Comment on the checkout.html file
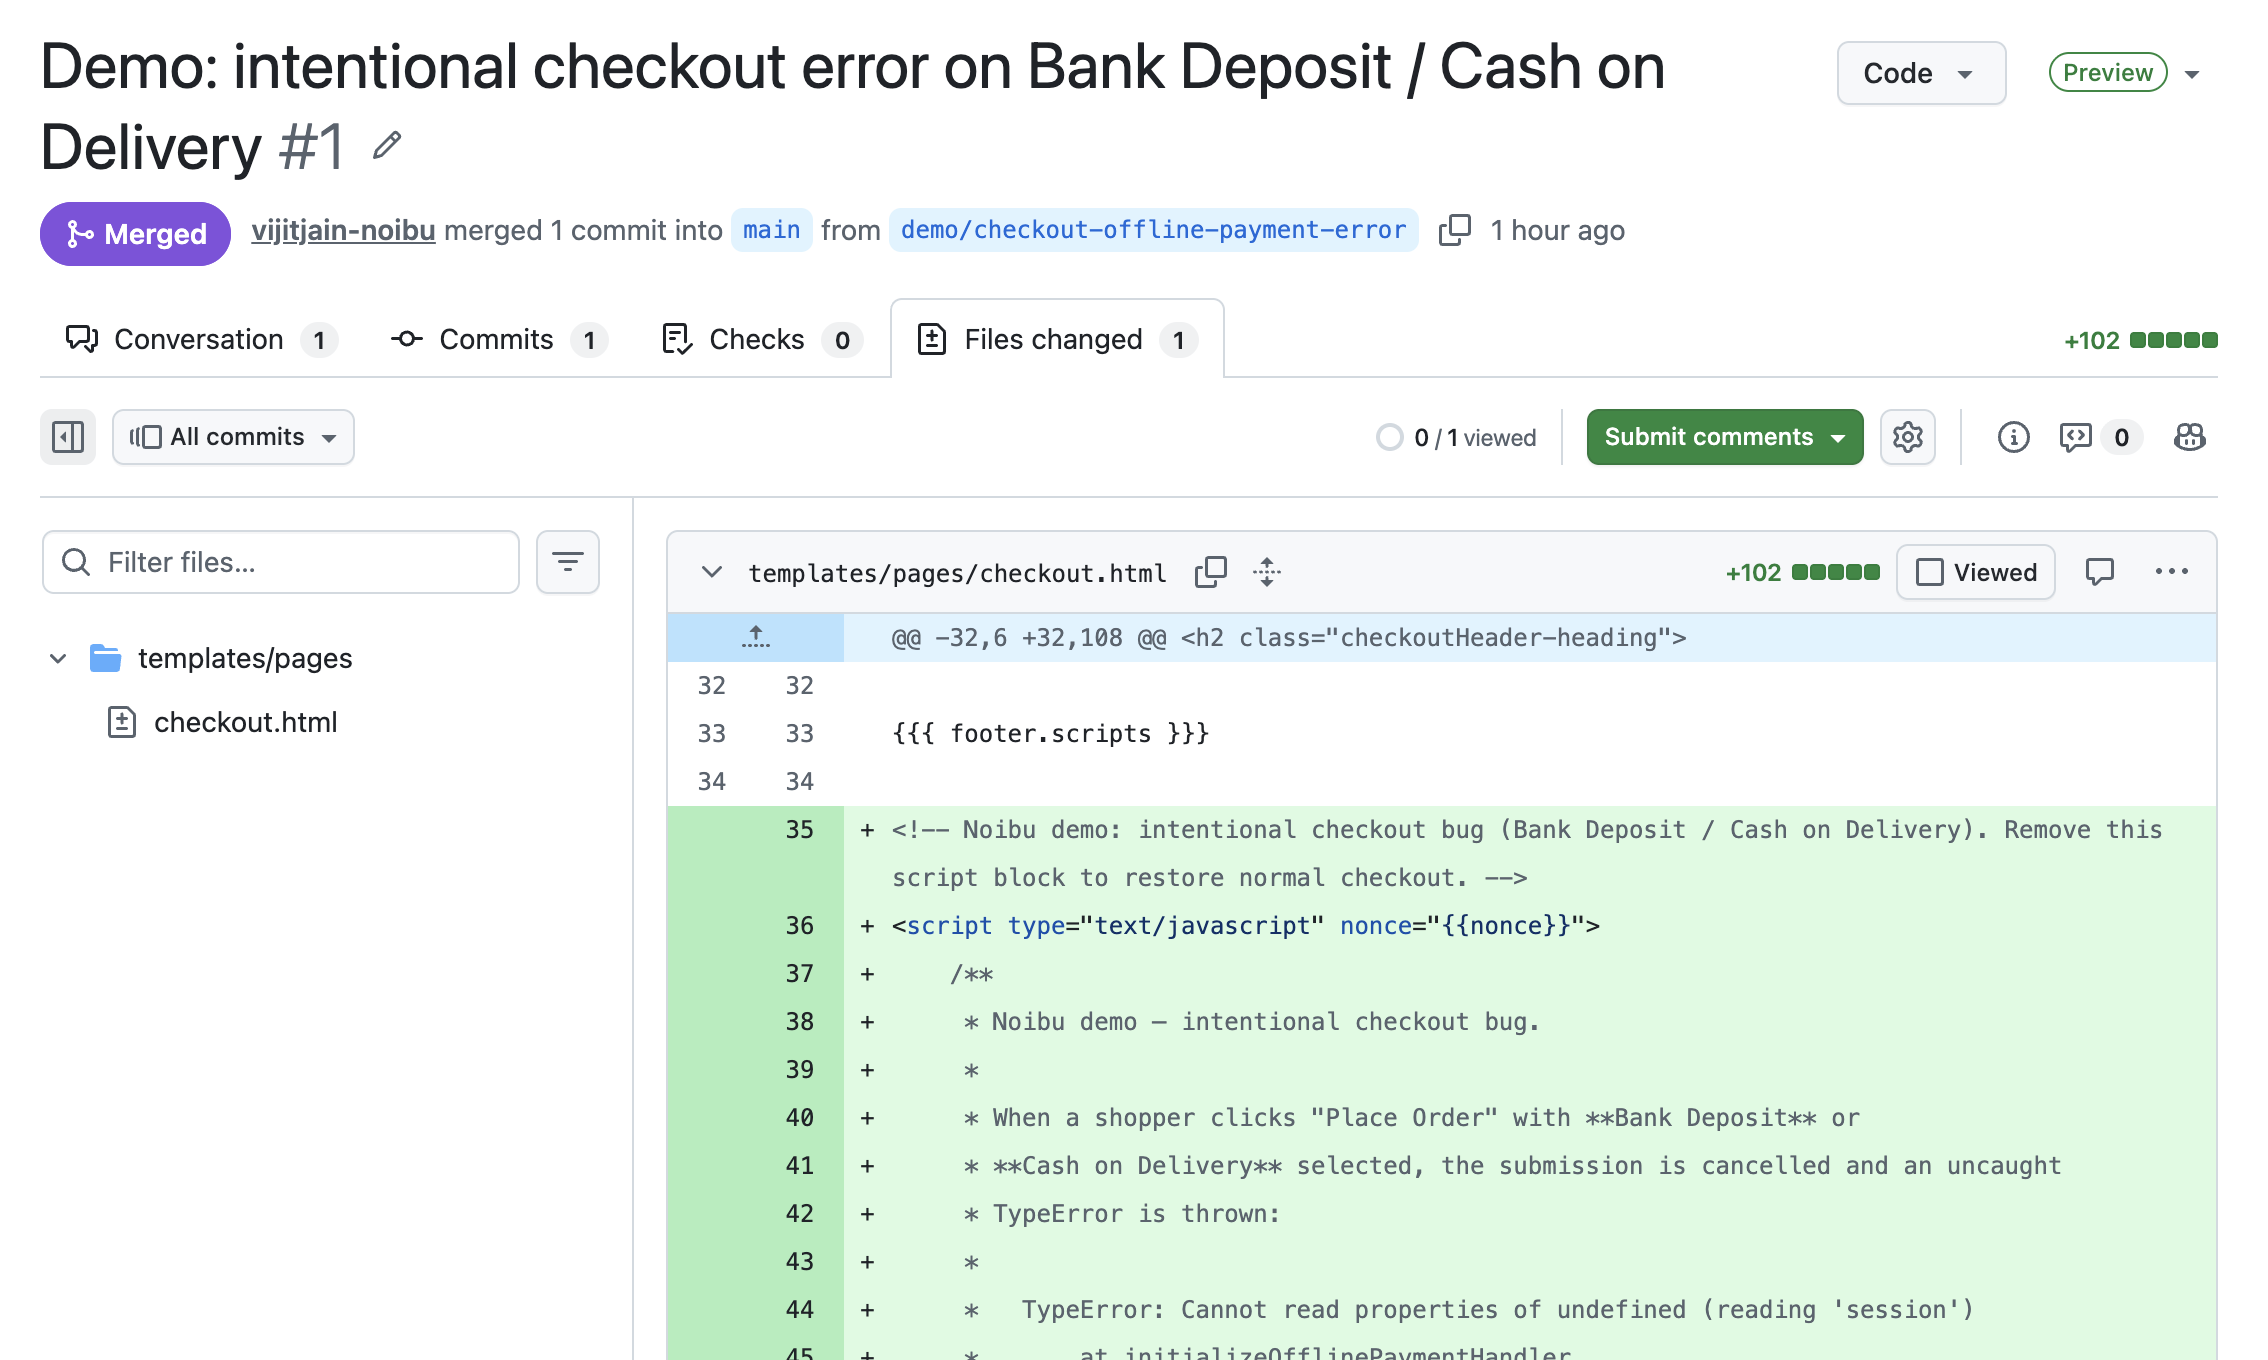This screenshot has width=2268, height=1360. [2099, 572]
